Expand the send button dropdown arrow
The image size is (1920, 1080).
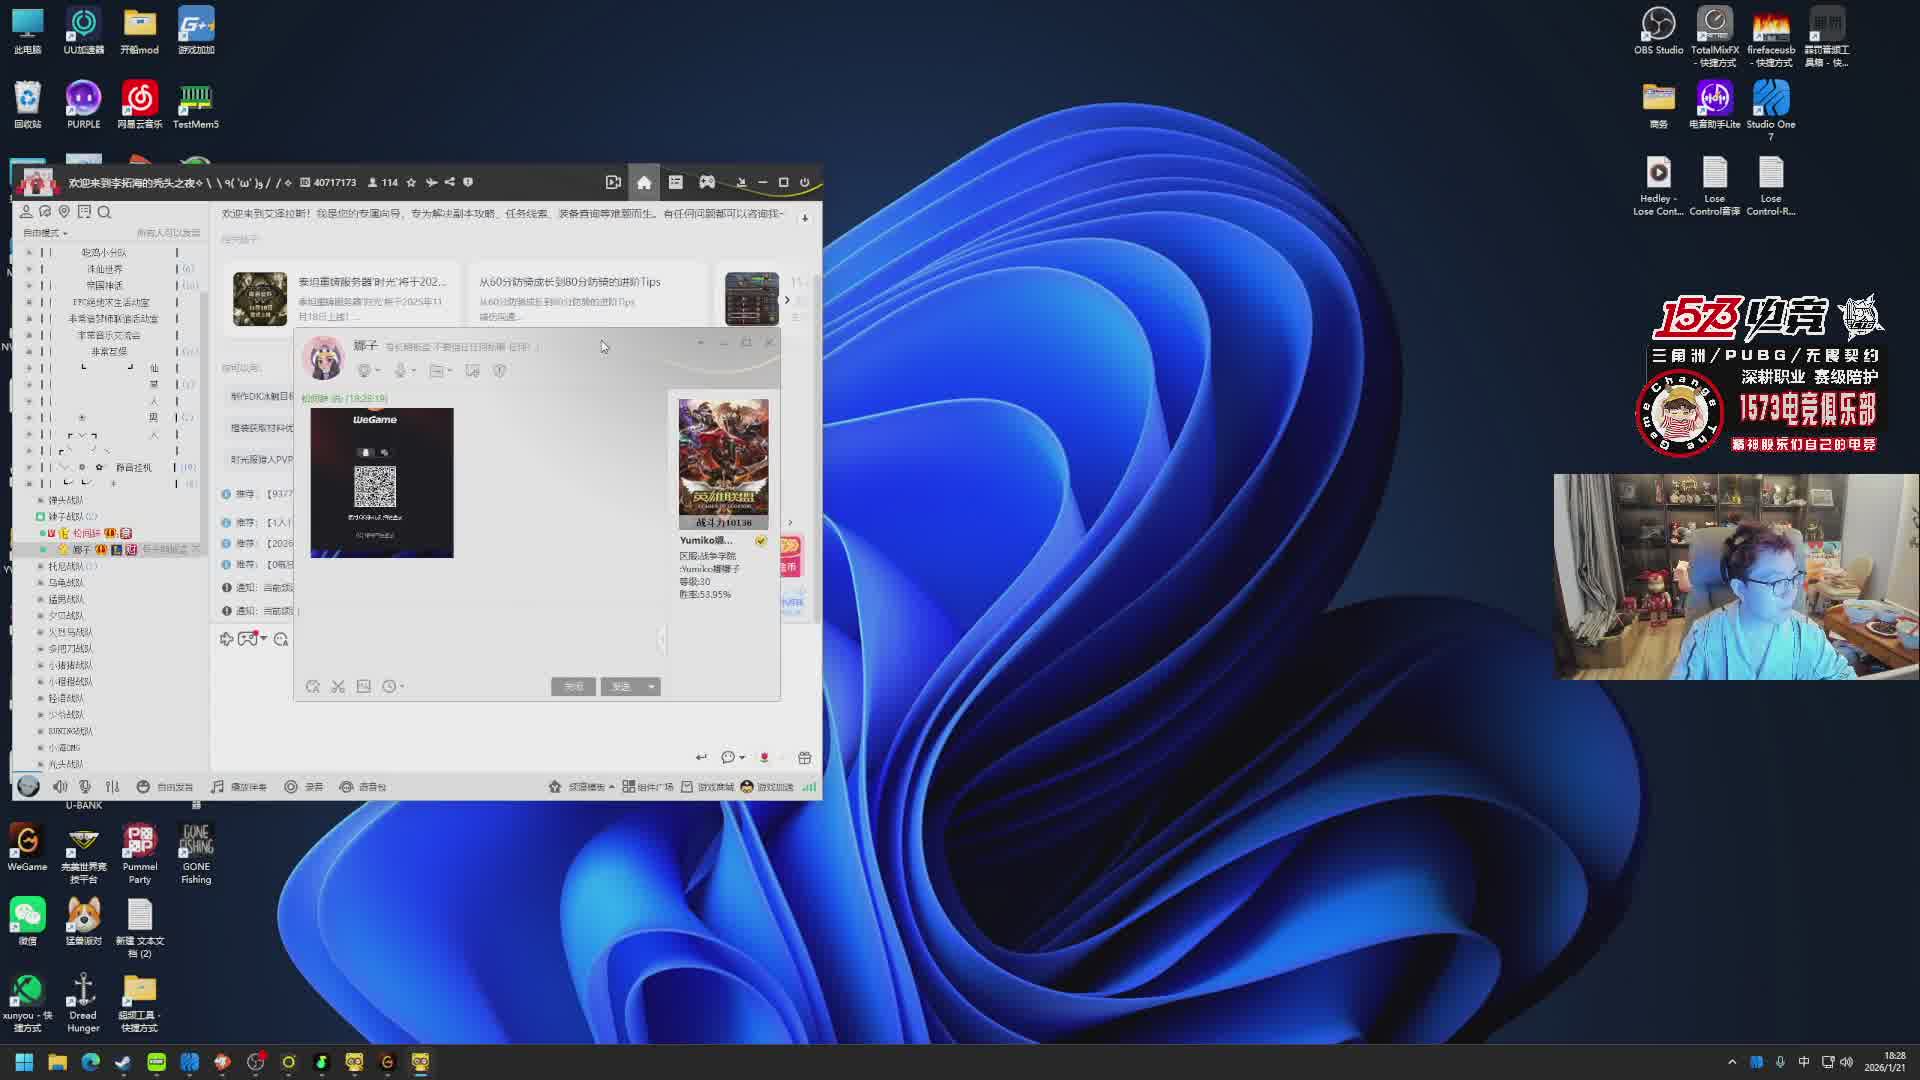click(x=652, y=687)
